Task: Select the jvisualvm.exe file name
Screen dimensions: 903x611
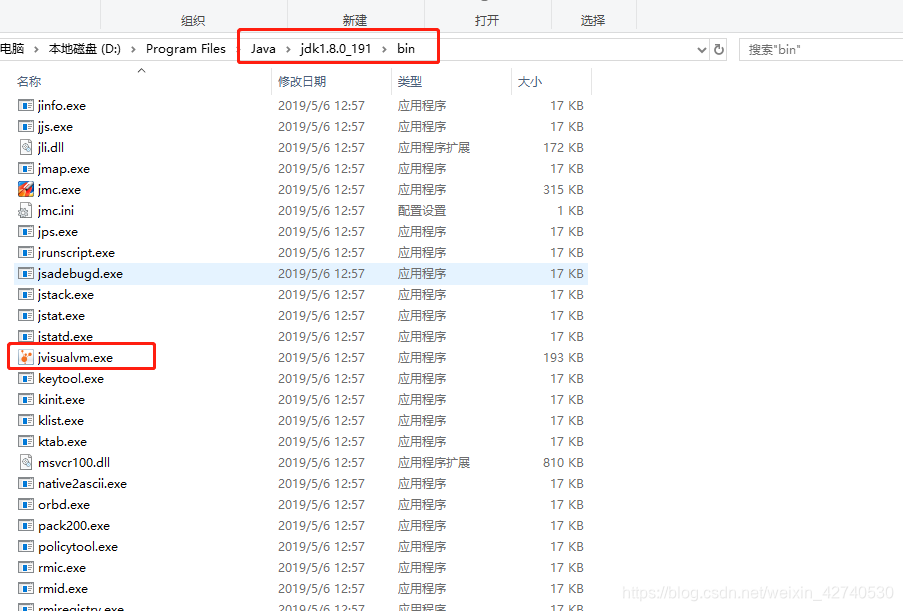Action: [75, 358]
